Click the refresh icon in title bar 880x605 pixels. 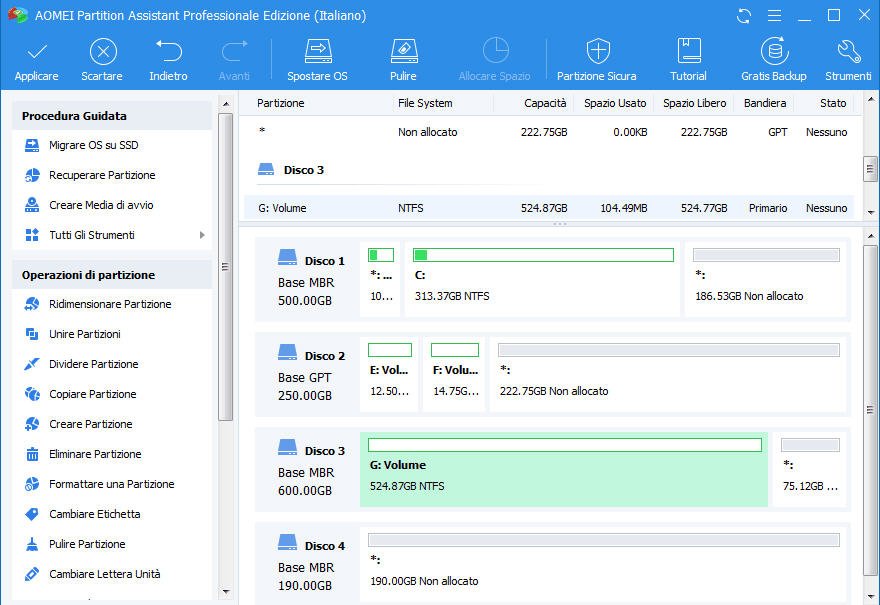pos(744,16)
